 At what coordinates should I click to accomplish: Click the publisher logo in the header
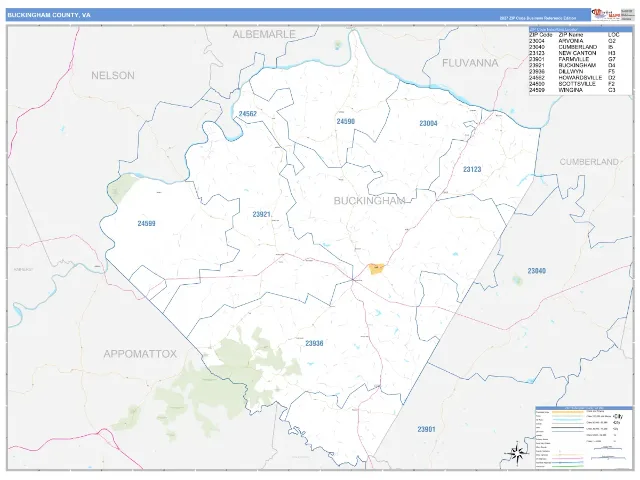point(605,14)
